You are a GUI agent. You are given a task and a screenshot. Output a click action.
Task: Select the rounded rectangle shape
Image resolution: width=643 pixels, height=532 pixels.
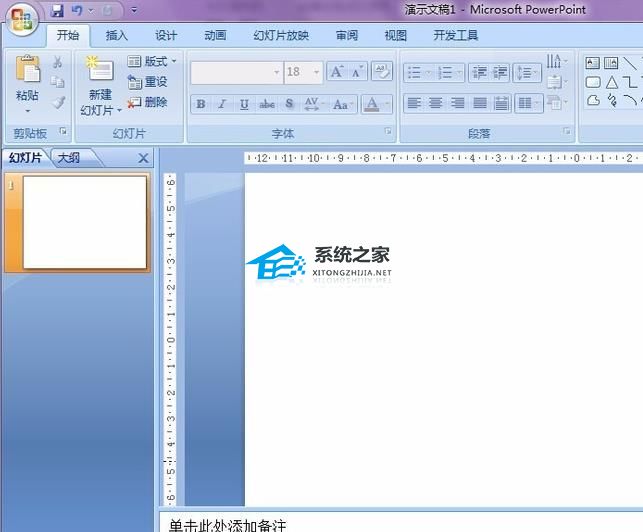point(593,82)
